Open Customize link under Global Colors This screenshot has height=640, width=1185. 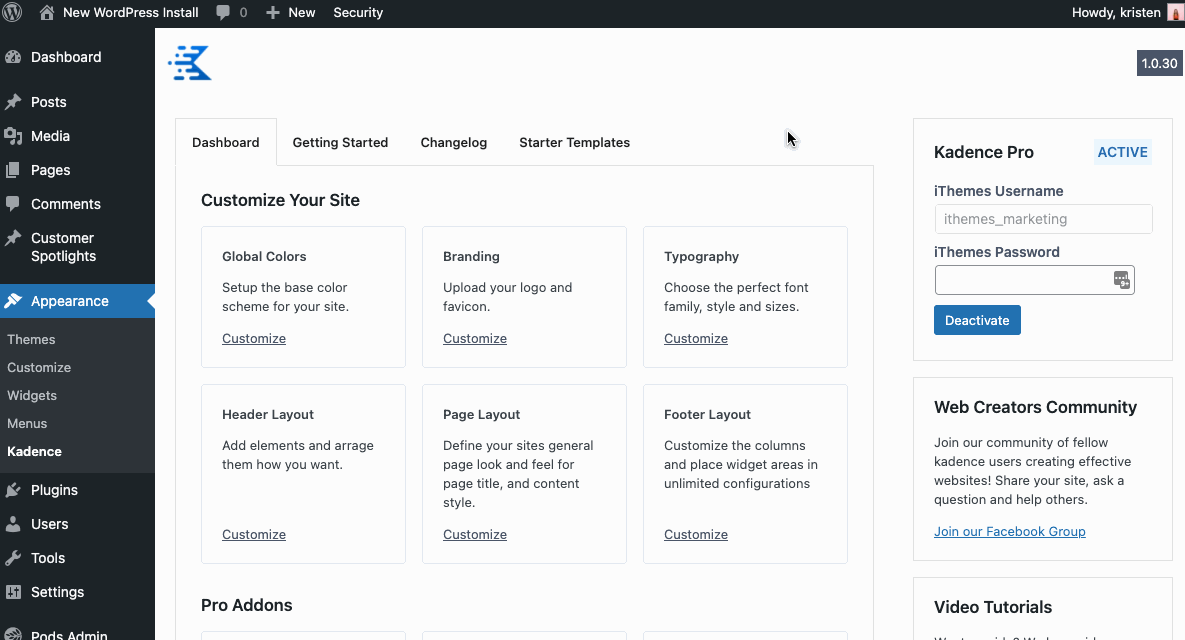pyautogui.click(x=254, y=339)
